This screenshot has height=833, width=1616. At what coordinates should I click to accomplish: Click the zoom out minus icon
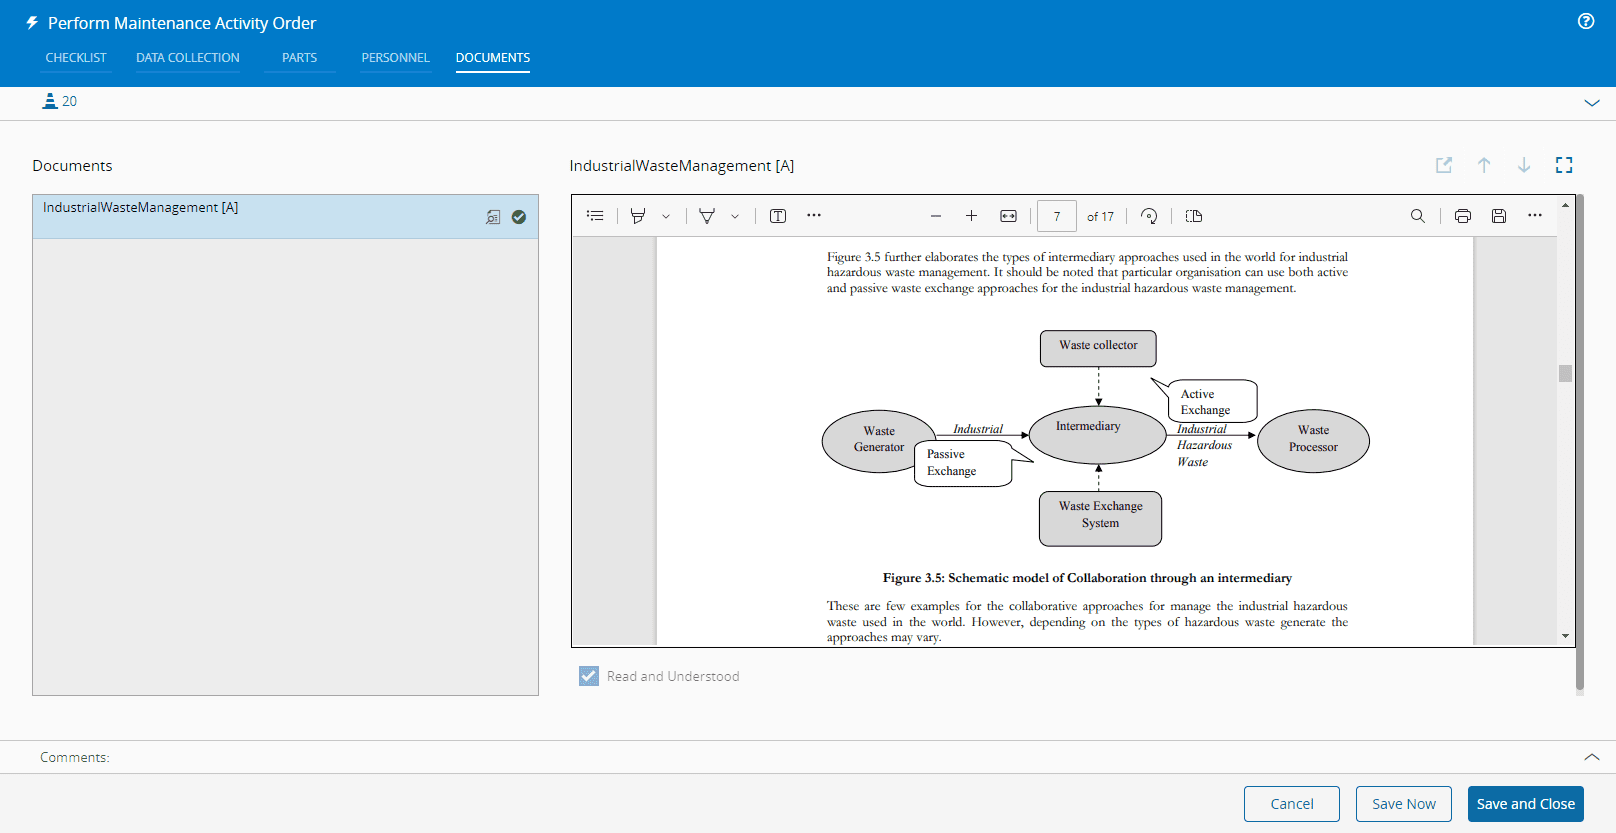[x=936, y=216]
